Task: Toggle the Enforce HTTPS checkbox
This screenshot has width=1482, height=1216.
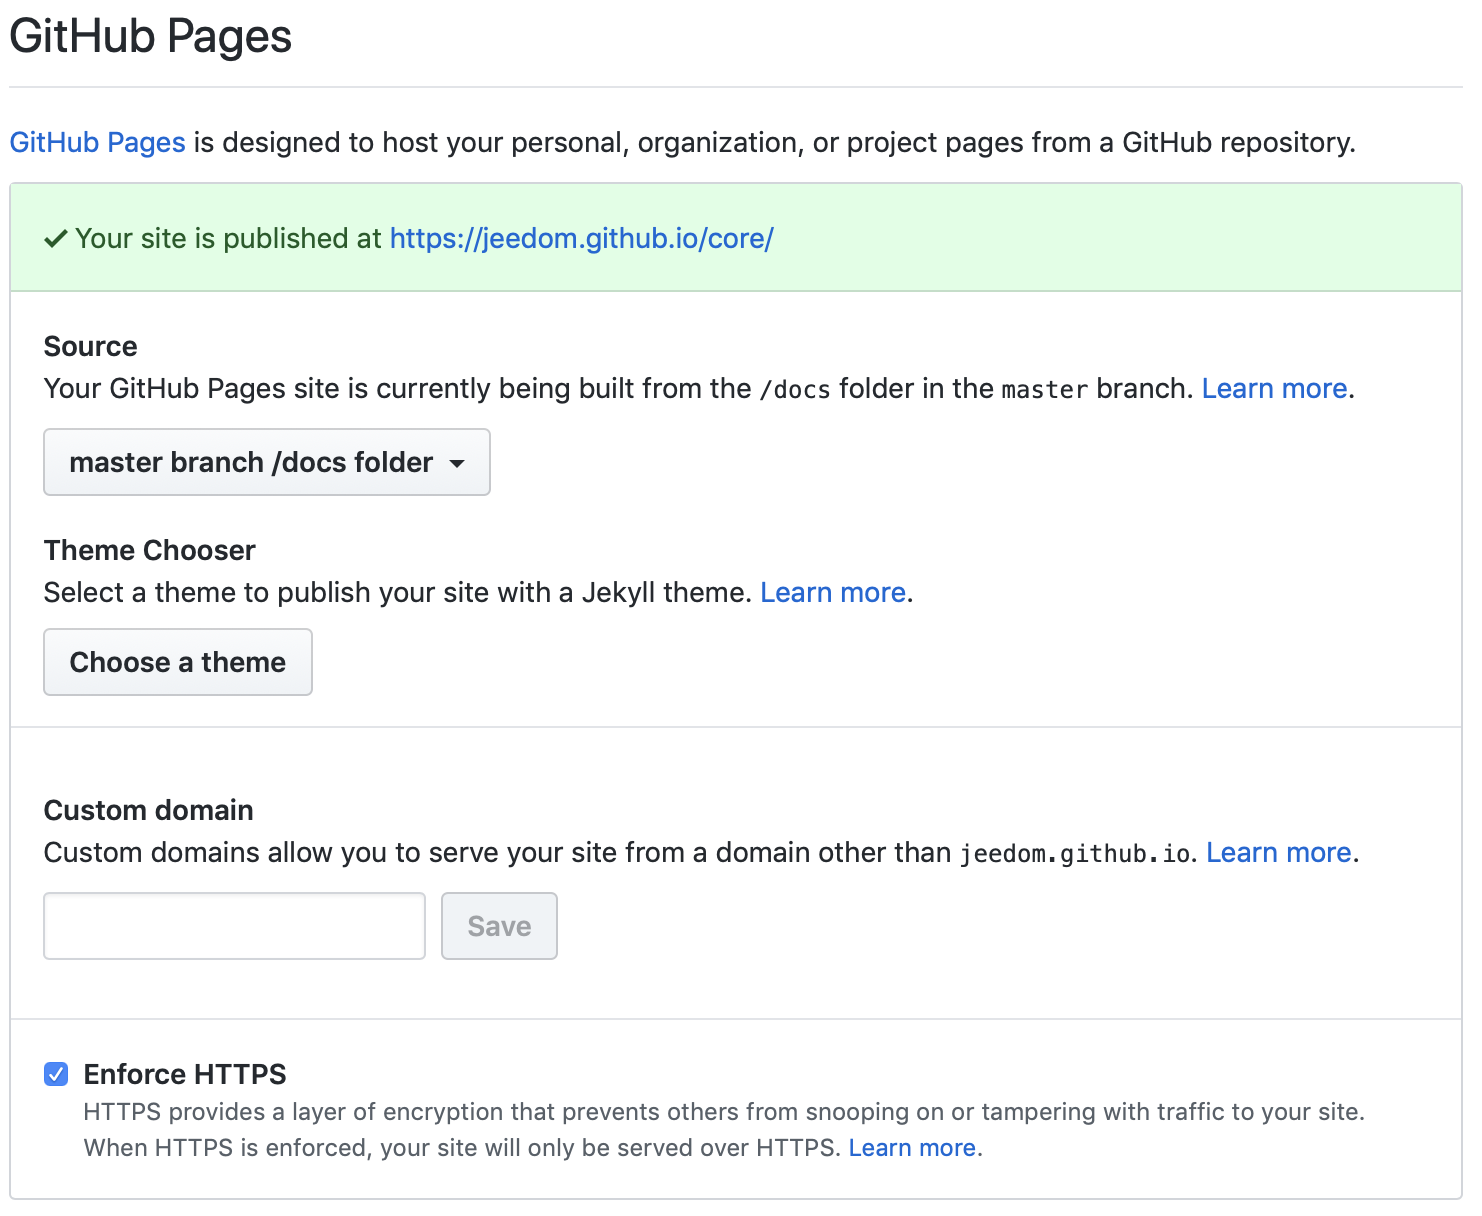Action: click(56, 1074)
